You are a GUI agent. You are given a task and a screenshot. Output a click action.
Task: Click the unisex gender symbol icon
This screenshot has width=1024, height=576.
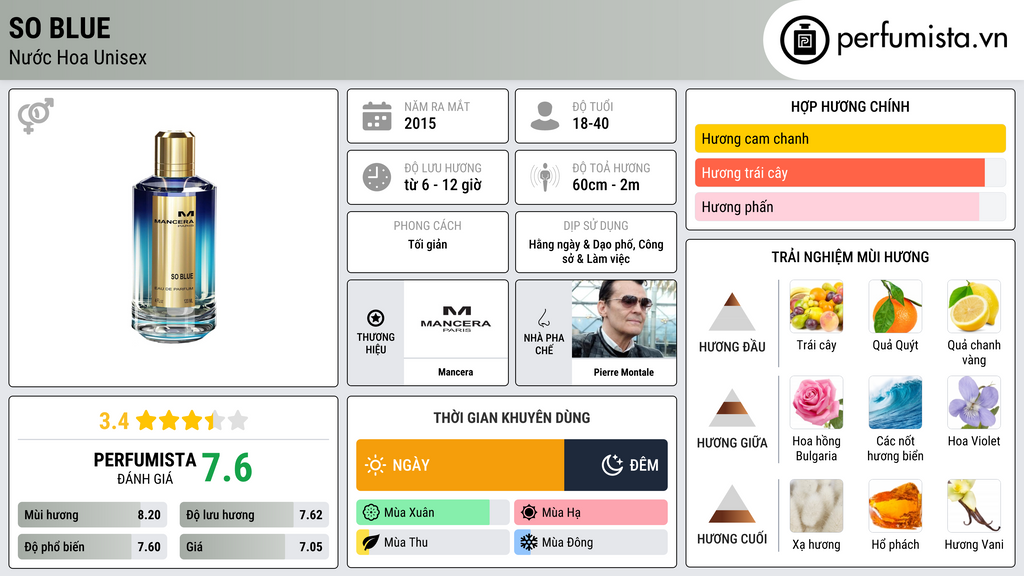coord(35,116)
